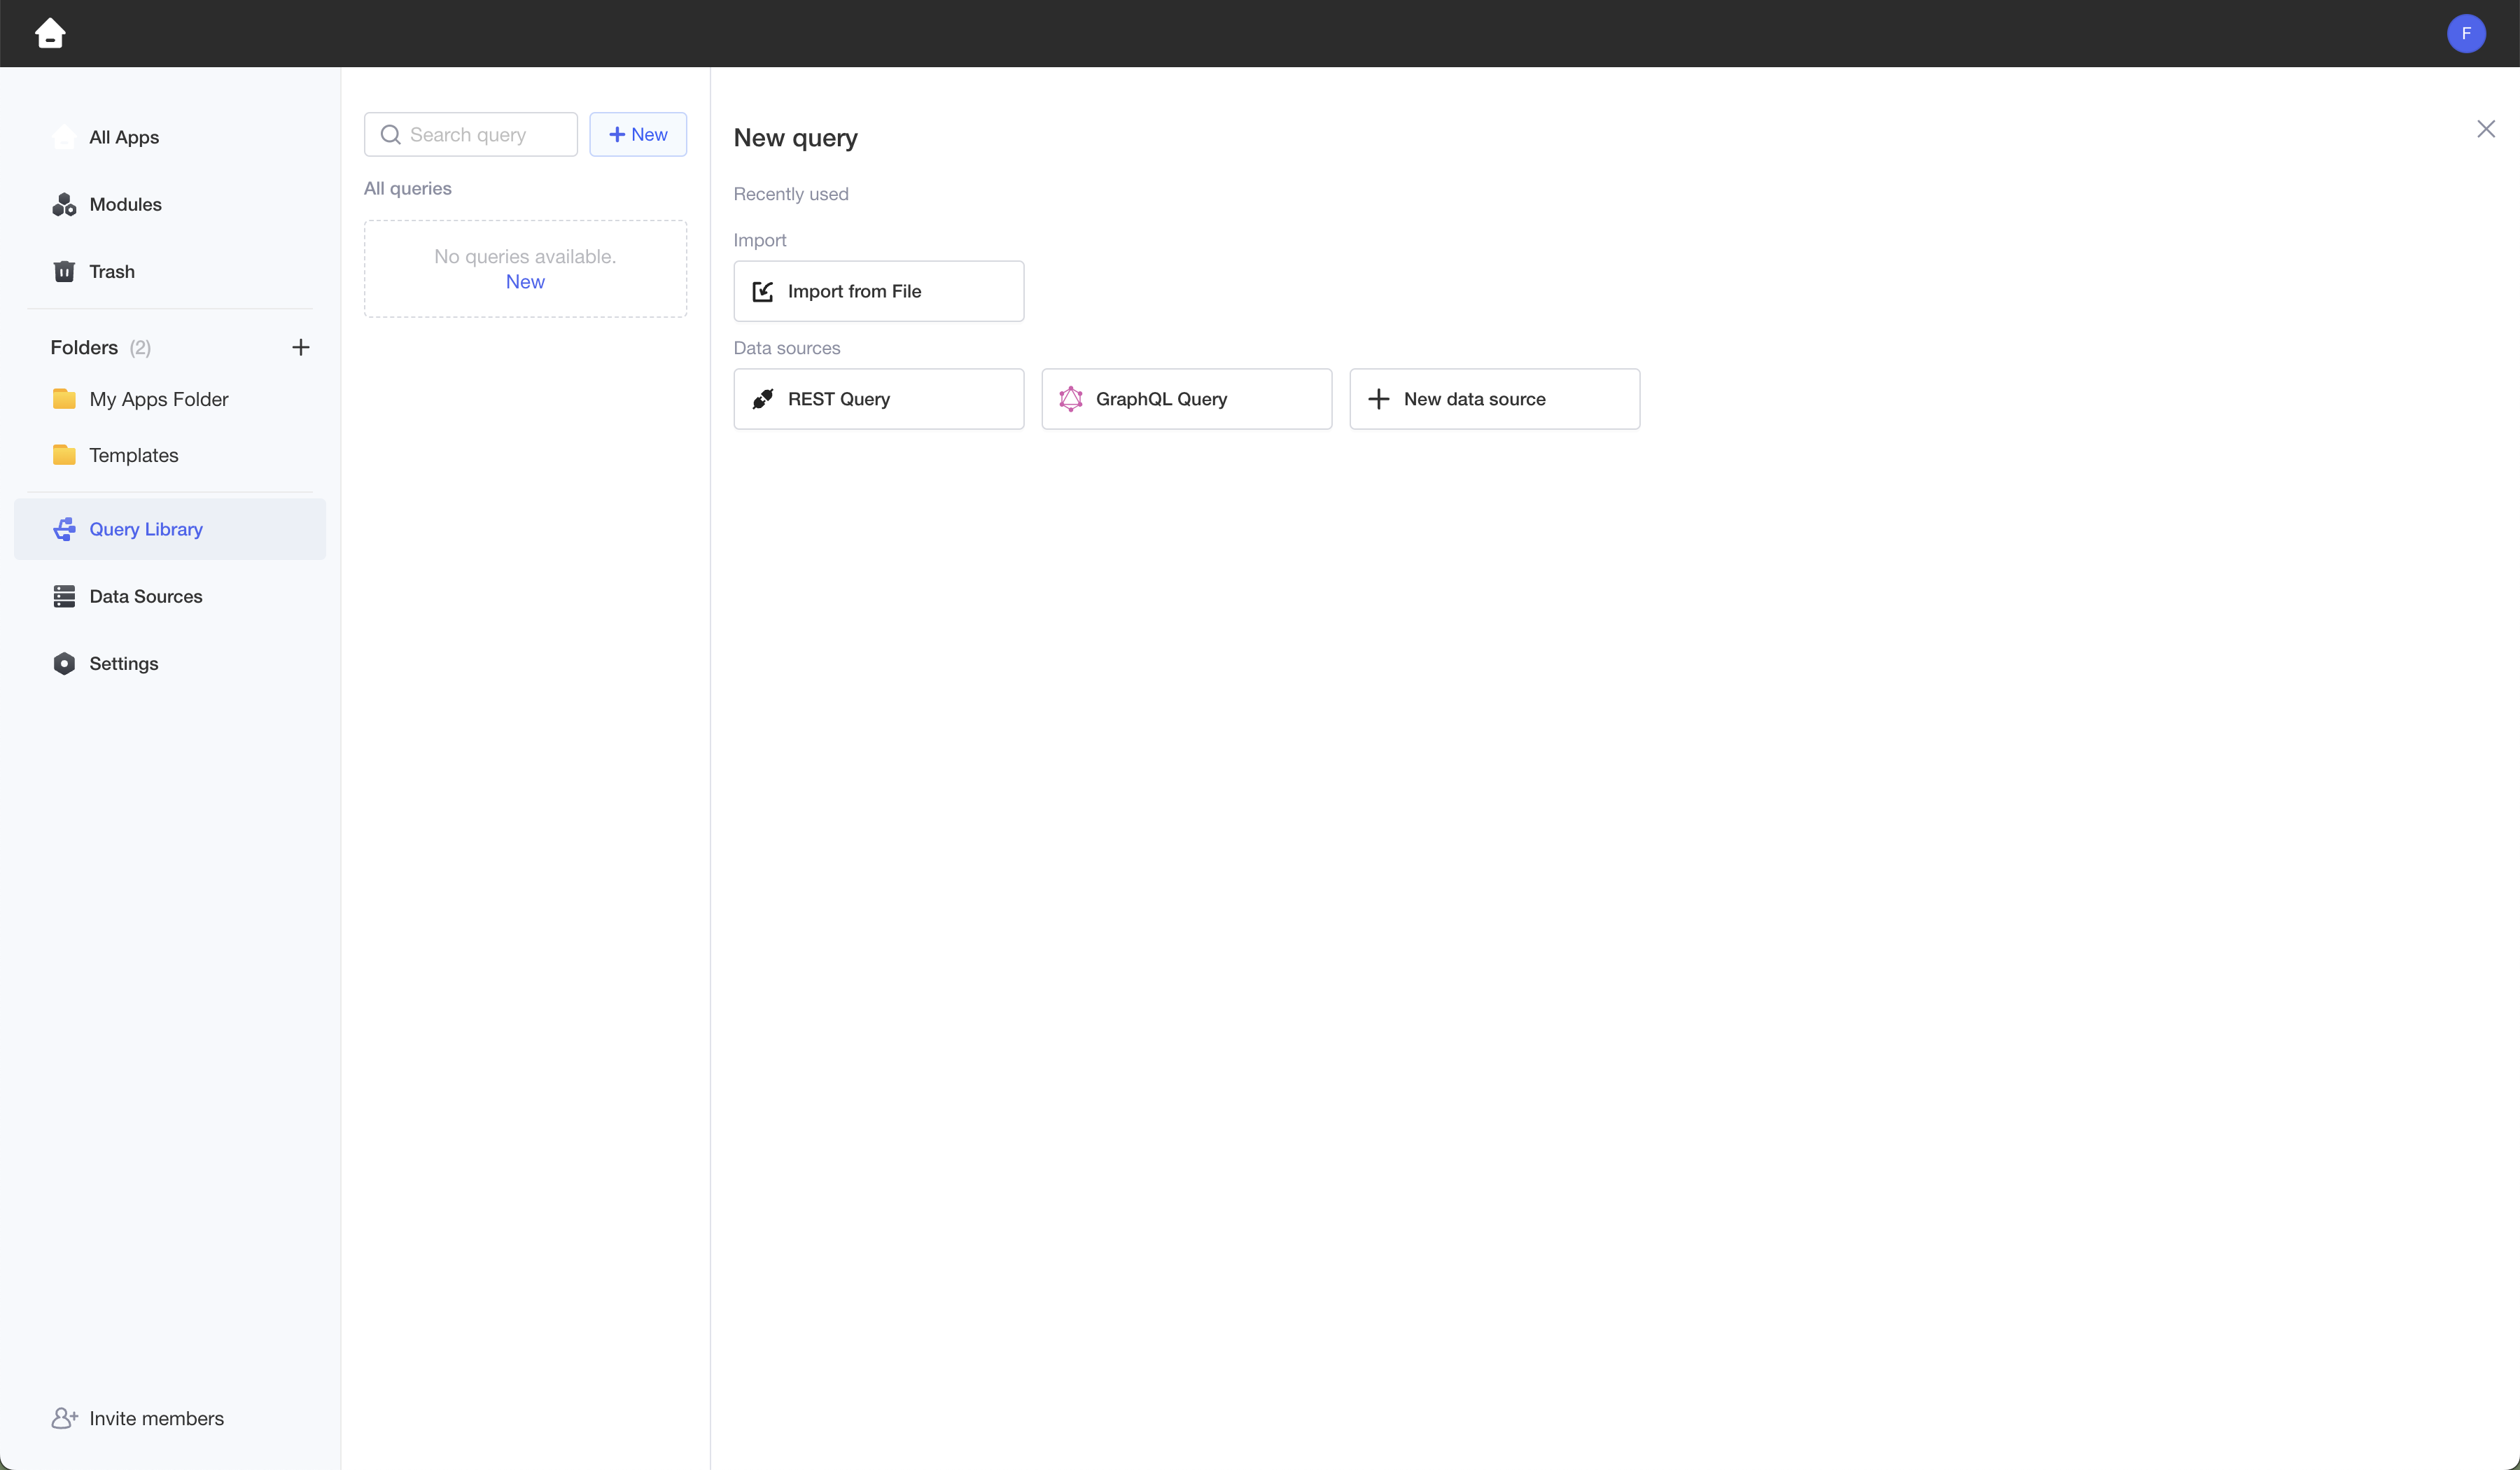Viewport: 2520px width, 1470px height.
Task: Click the Trash bin icon
Action: click(64, 272)
